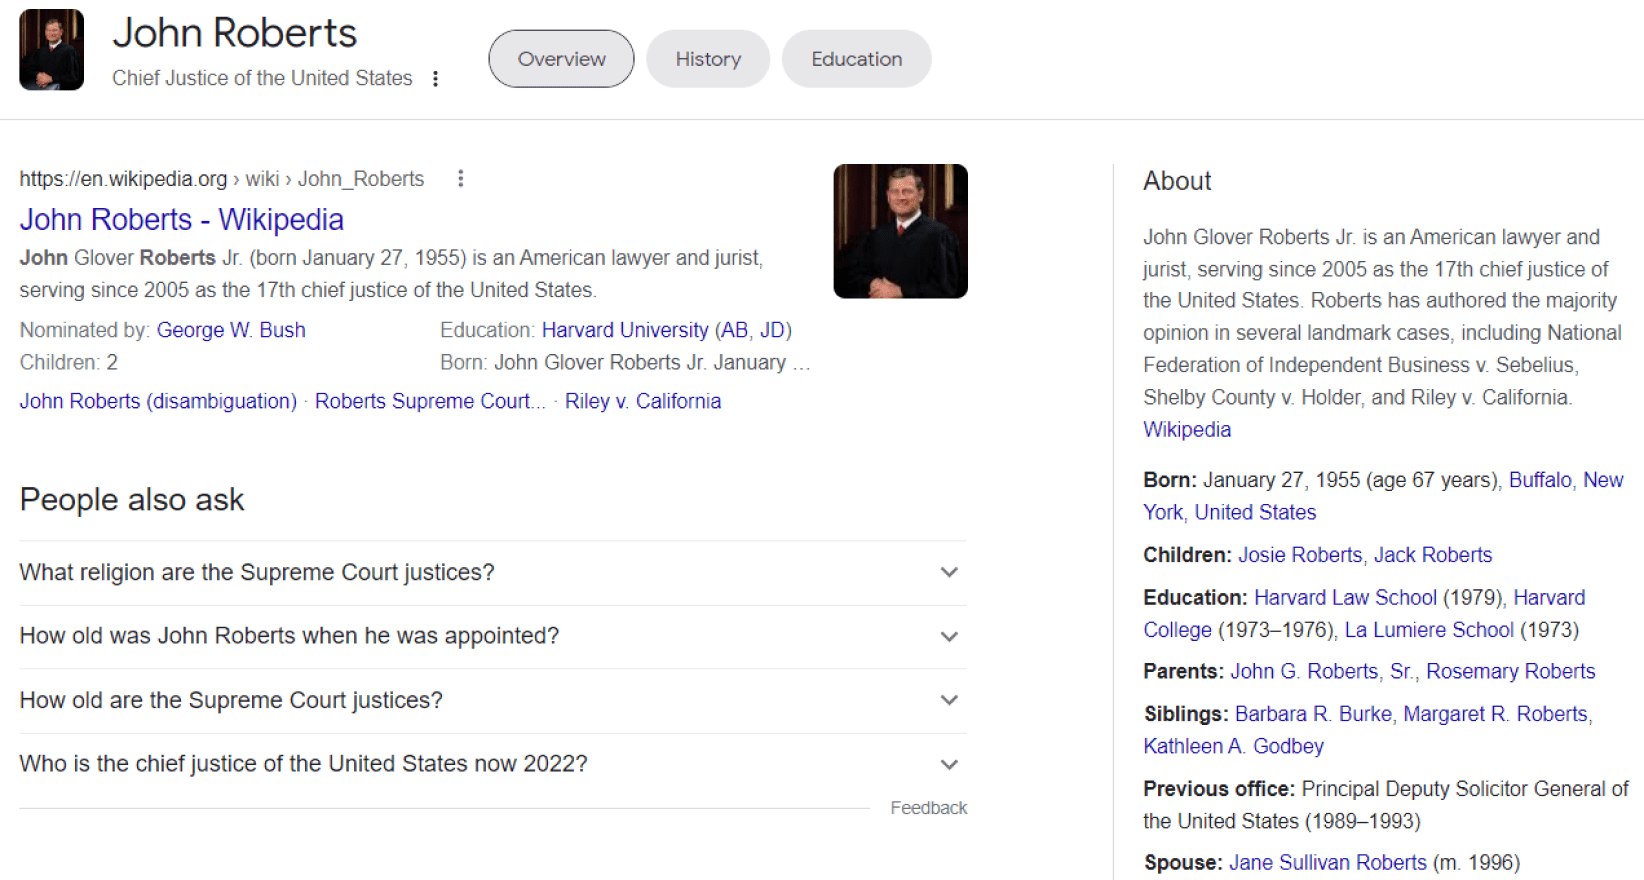
Task: Select the Overview tab
Action: (561, 59)
